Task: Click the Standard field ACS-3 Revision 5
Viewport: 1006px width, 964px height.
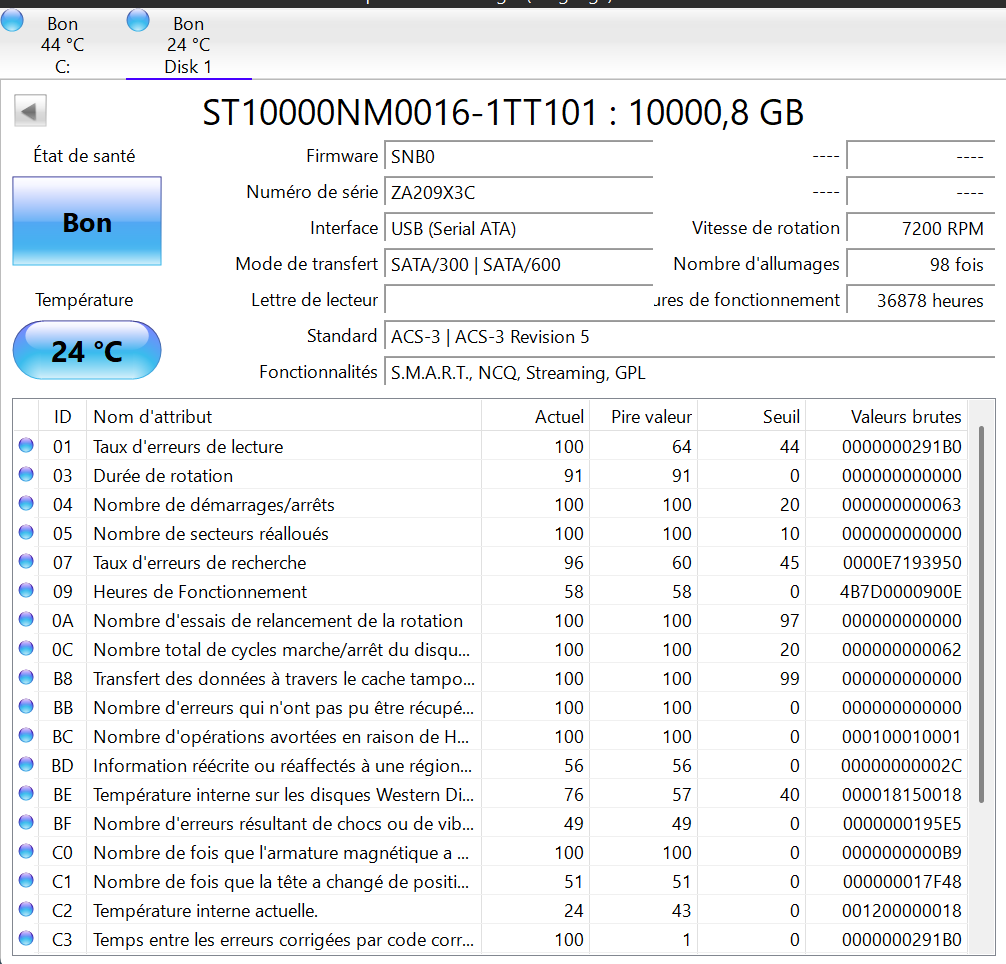Action: (690, 336)
